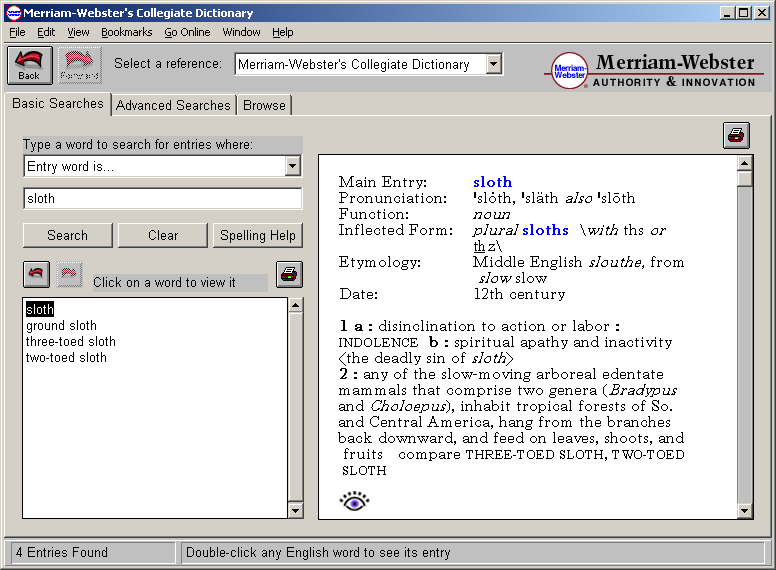Switch to the Browse tab
The width and height of the screenshot is (776, 570).
[x=264, y=105]
